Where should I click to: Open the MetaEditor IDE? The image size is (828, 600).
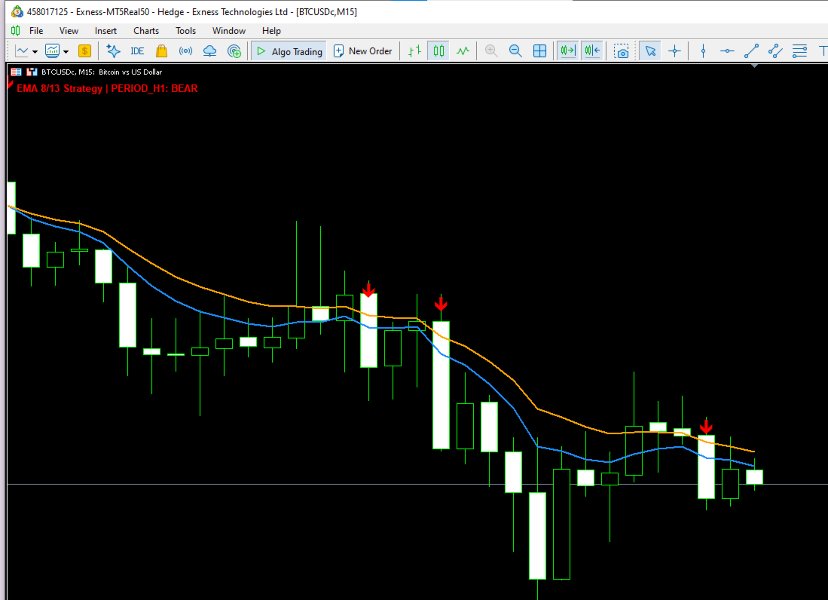pos(137,51)
